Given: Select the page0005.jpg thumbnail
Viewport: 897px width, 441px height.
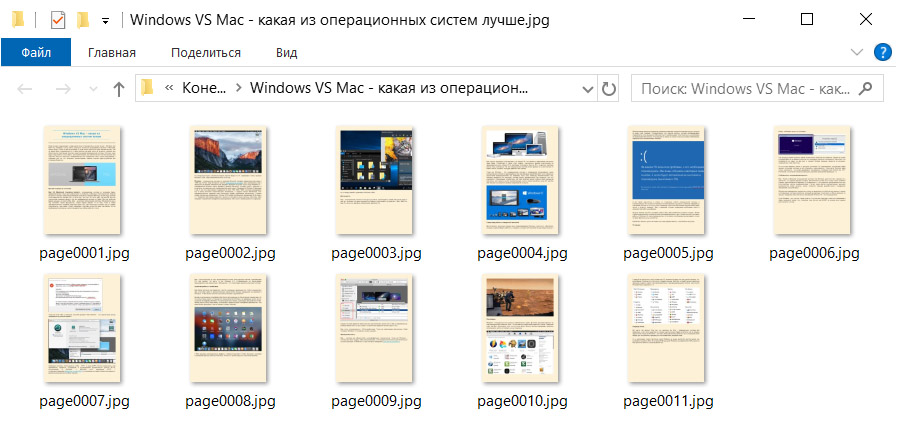Looking at the screenshot, I should tap(666, 180).
